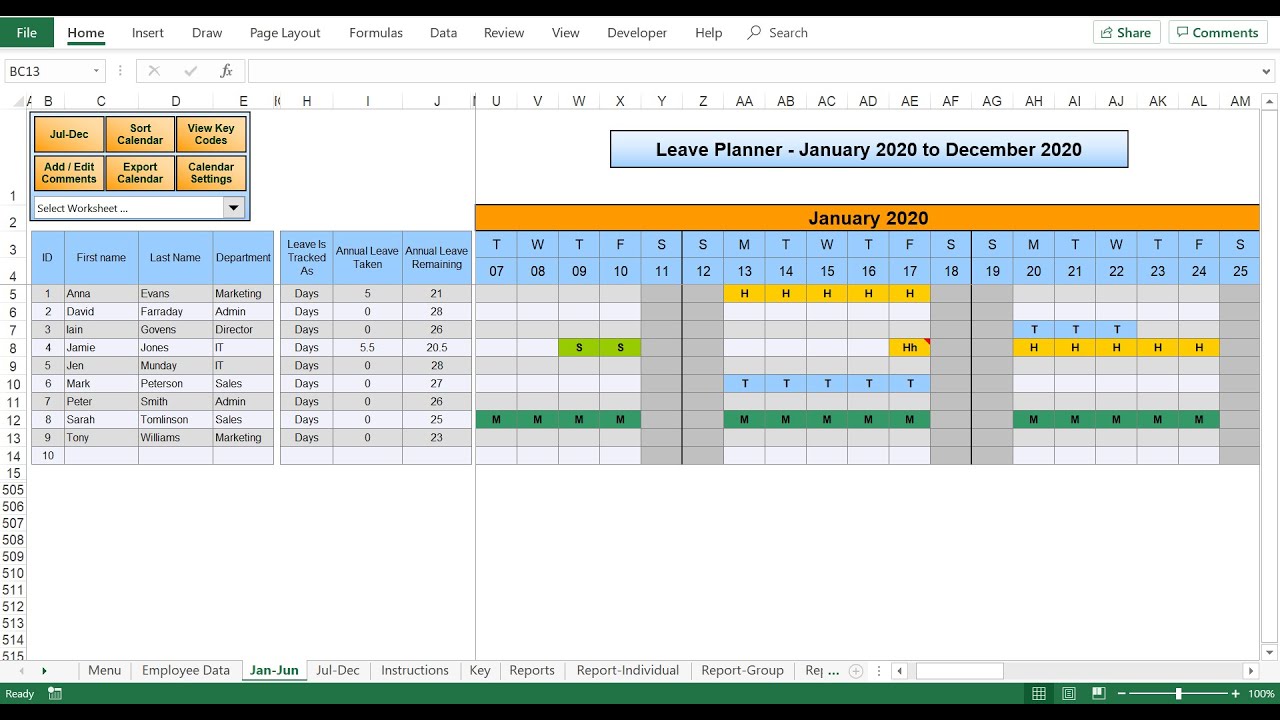
Task: Open the Comments button
Action: click(1218, 33)
